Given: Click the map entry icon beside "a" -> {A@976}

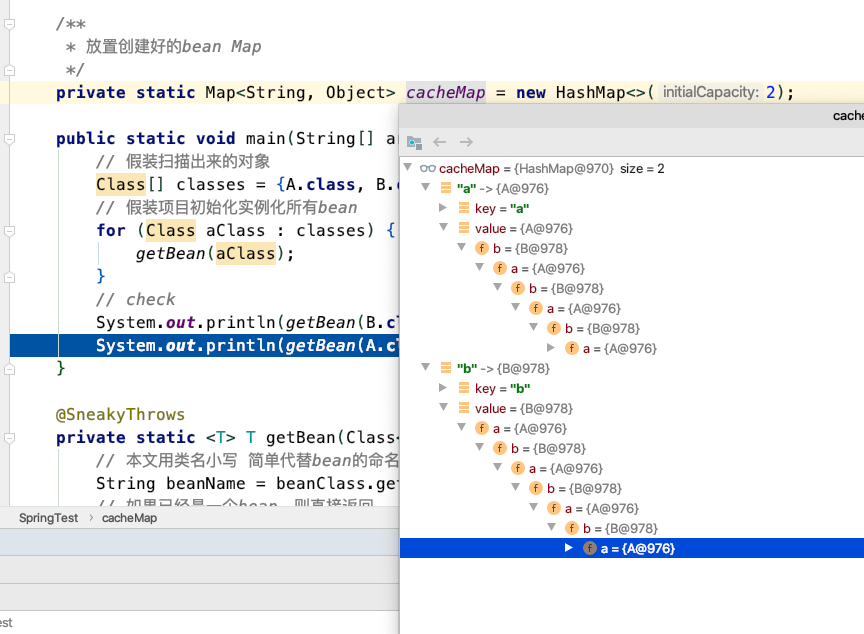Looking at the screenshot, I should (445, 188).
